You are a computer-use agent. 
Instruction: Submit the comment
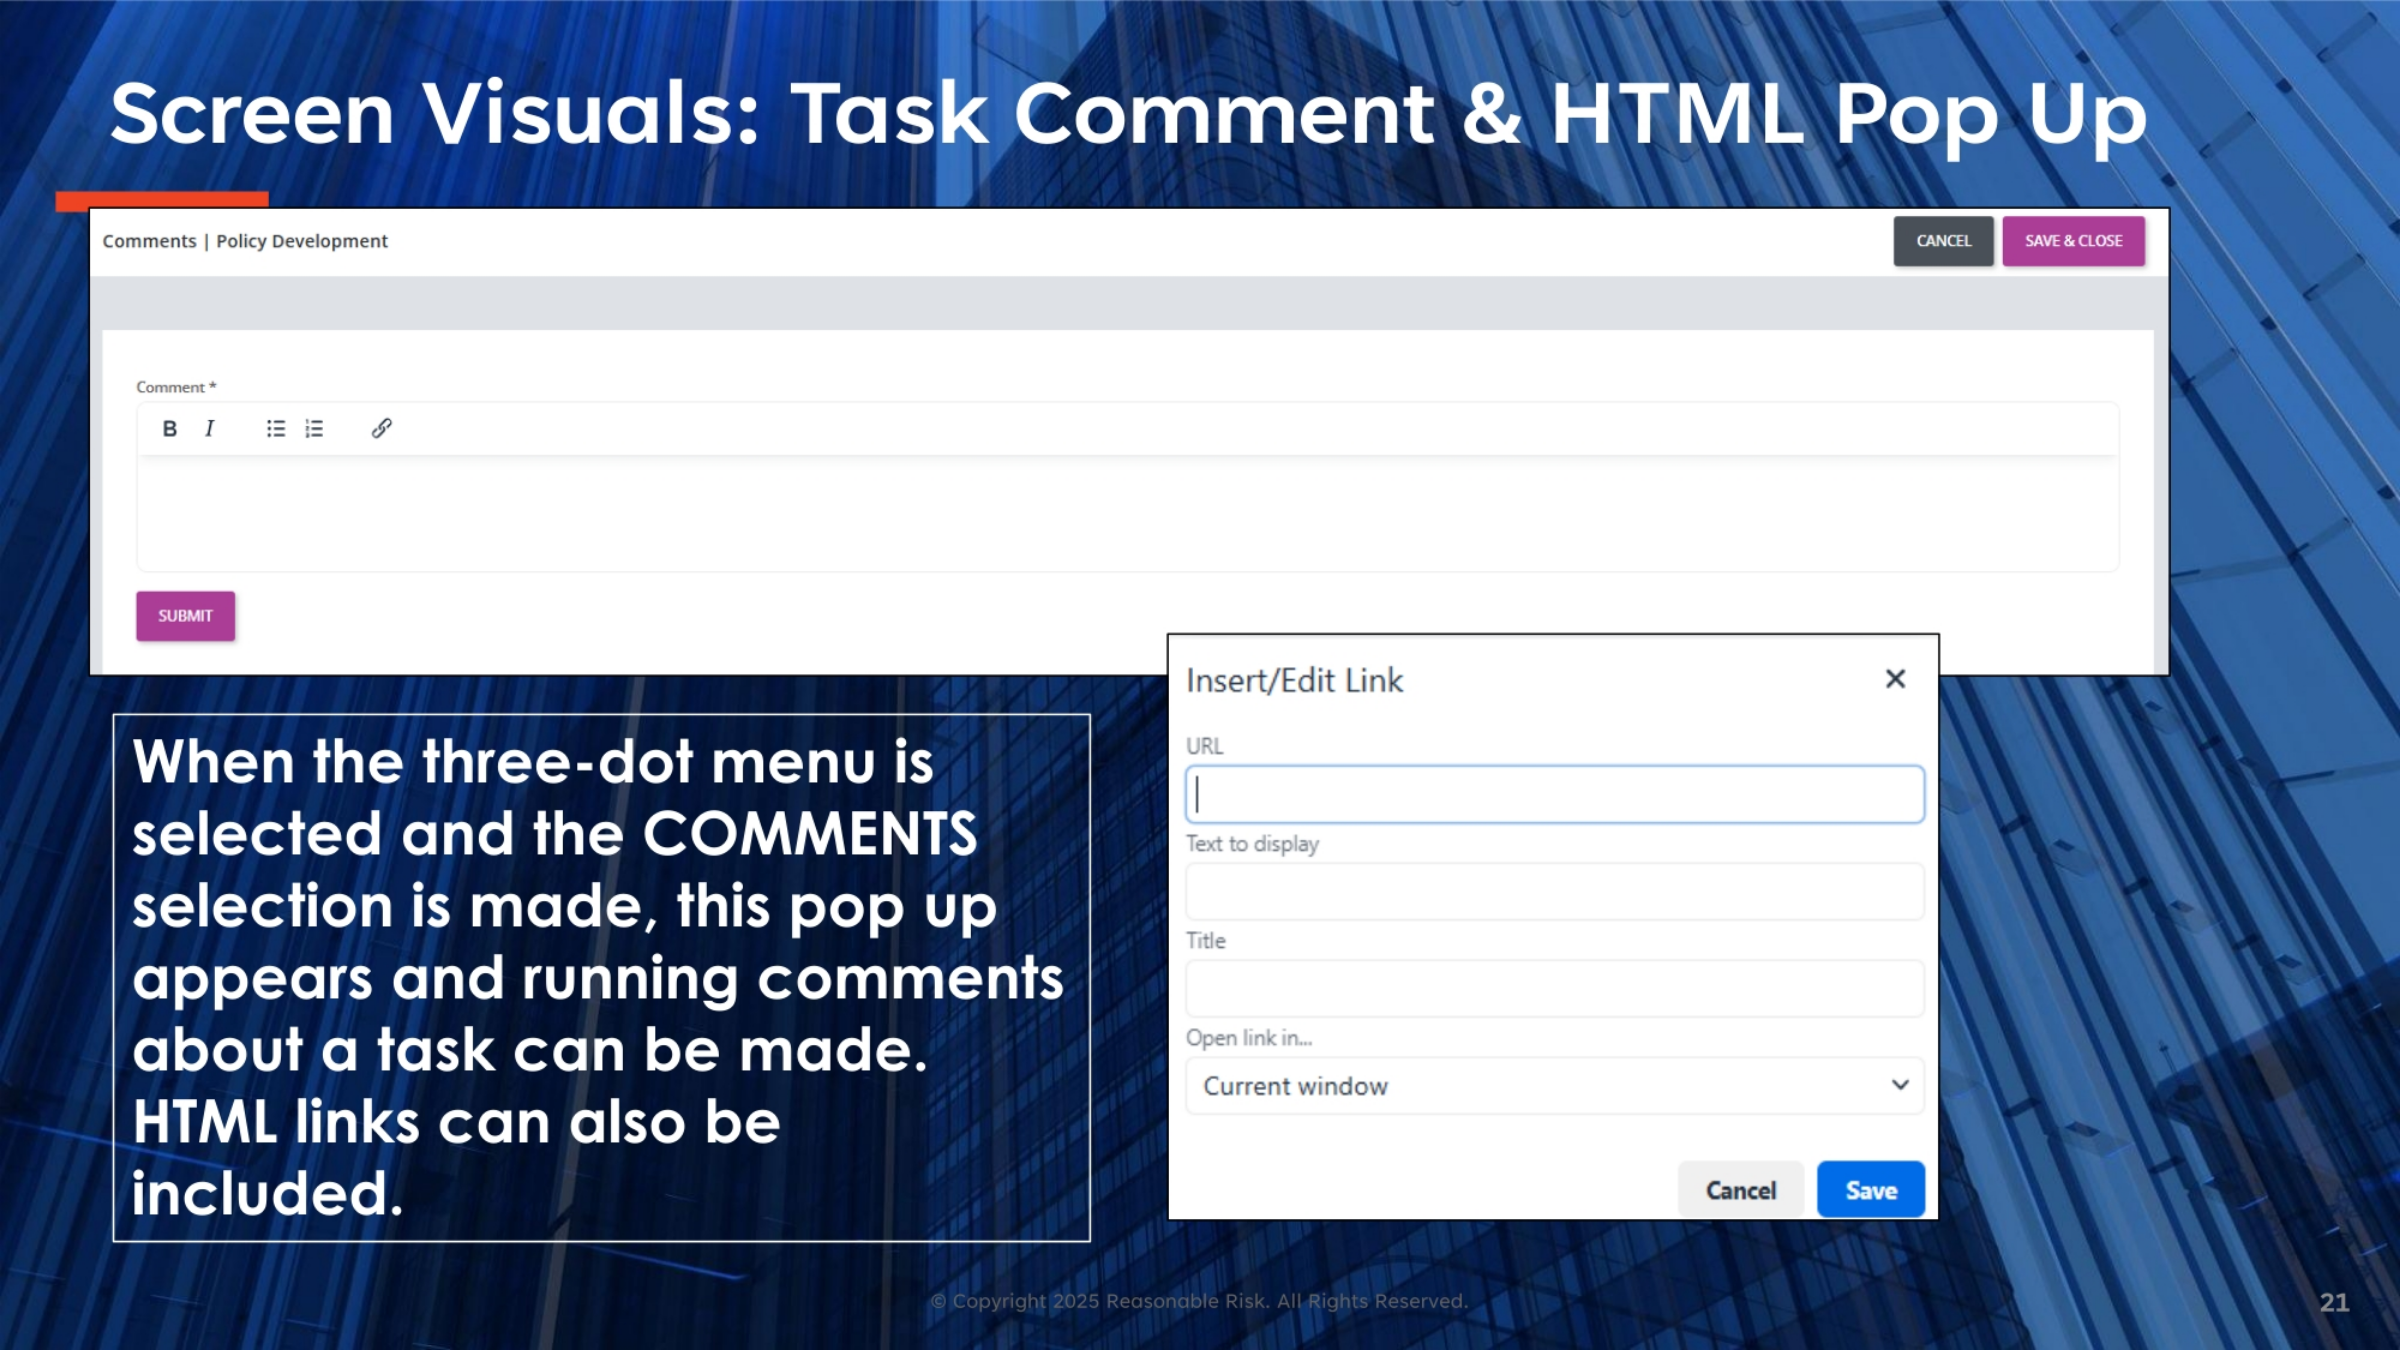pyautogui.click(x=185, y=616)
